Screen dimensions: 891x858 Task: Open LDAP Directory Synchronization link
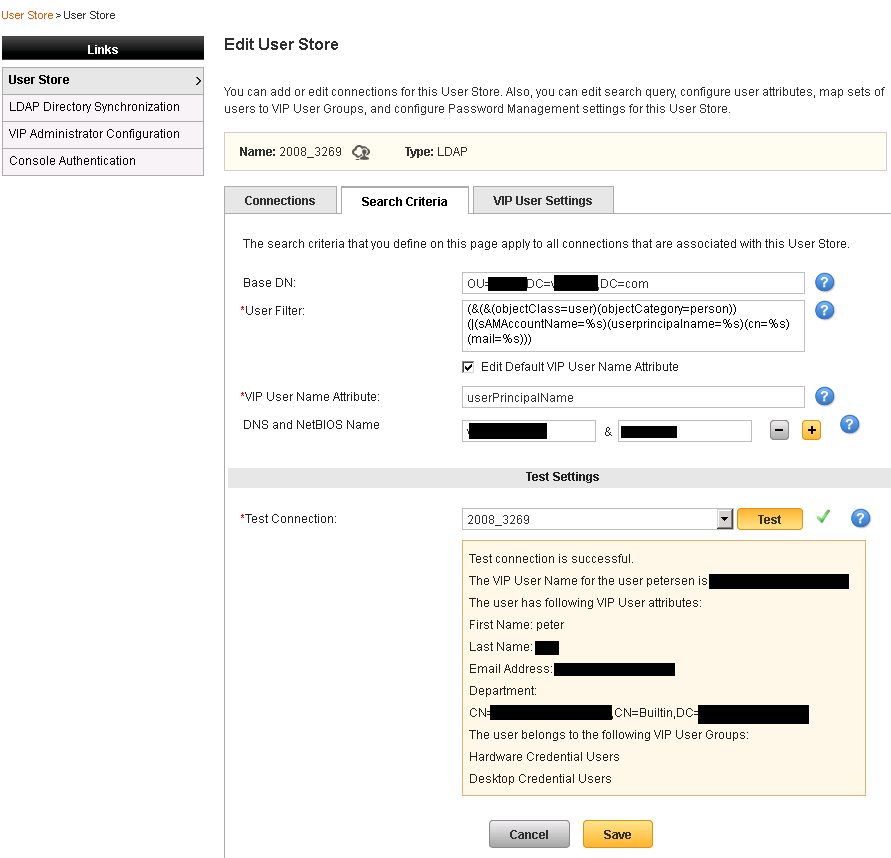[94, 107]
